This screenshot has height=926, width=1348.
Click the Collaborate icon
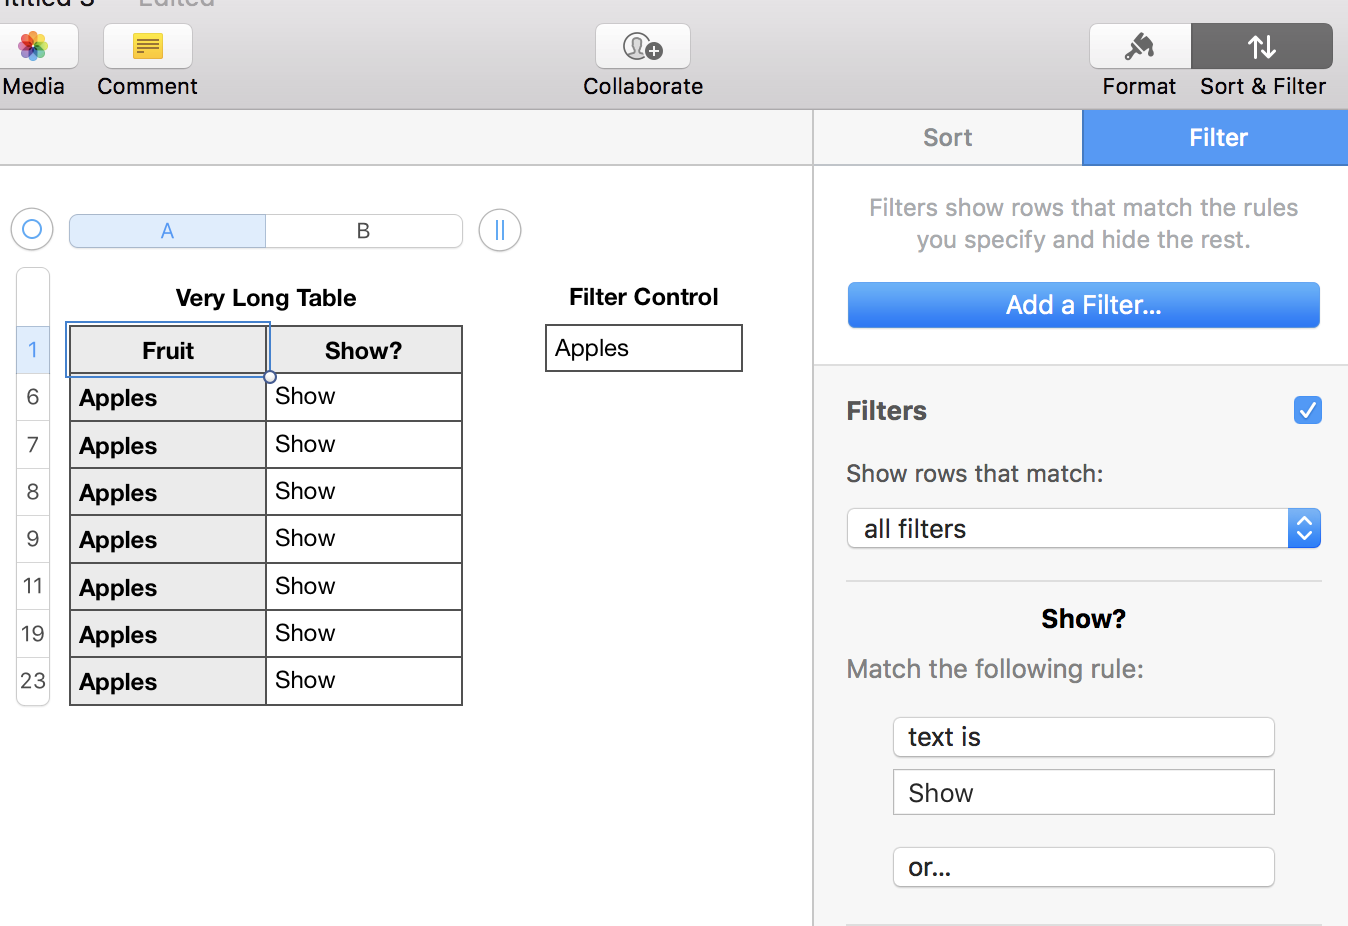[x=642, y=46]
